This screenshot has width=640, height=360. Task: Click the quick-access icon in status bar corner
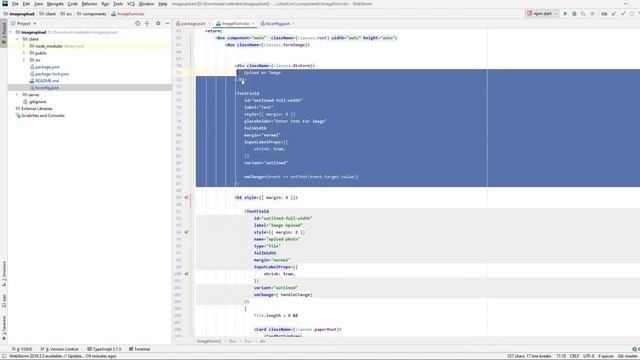(x=4, y=356)
